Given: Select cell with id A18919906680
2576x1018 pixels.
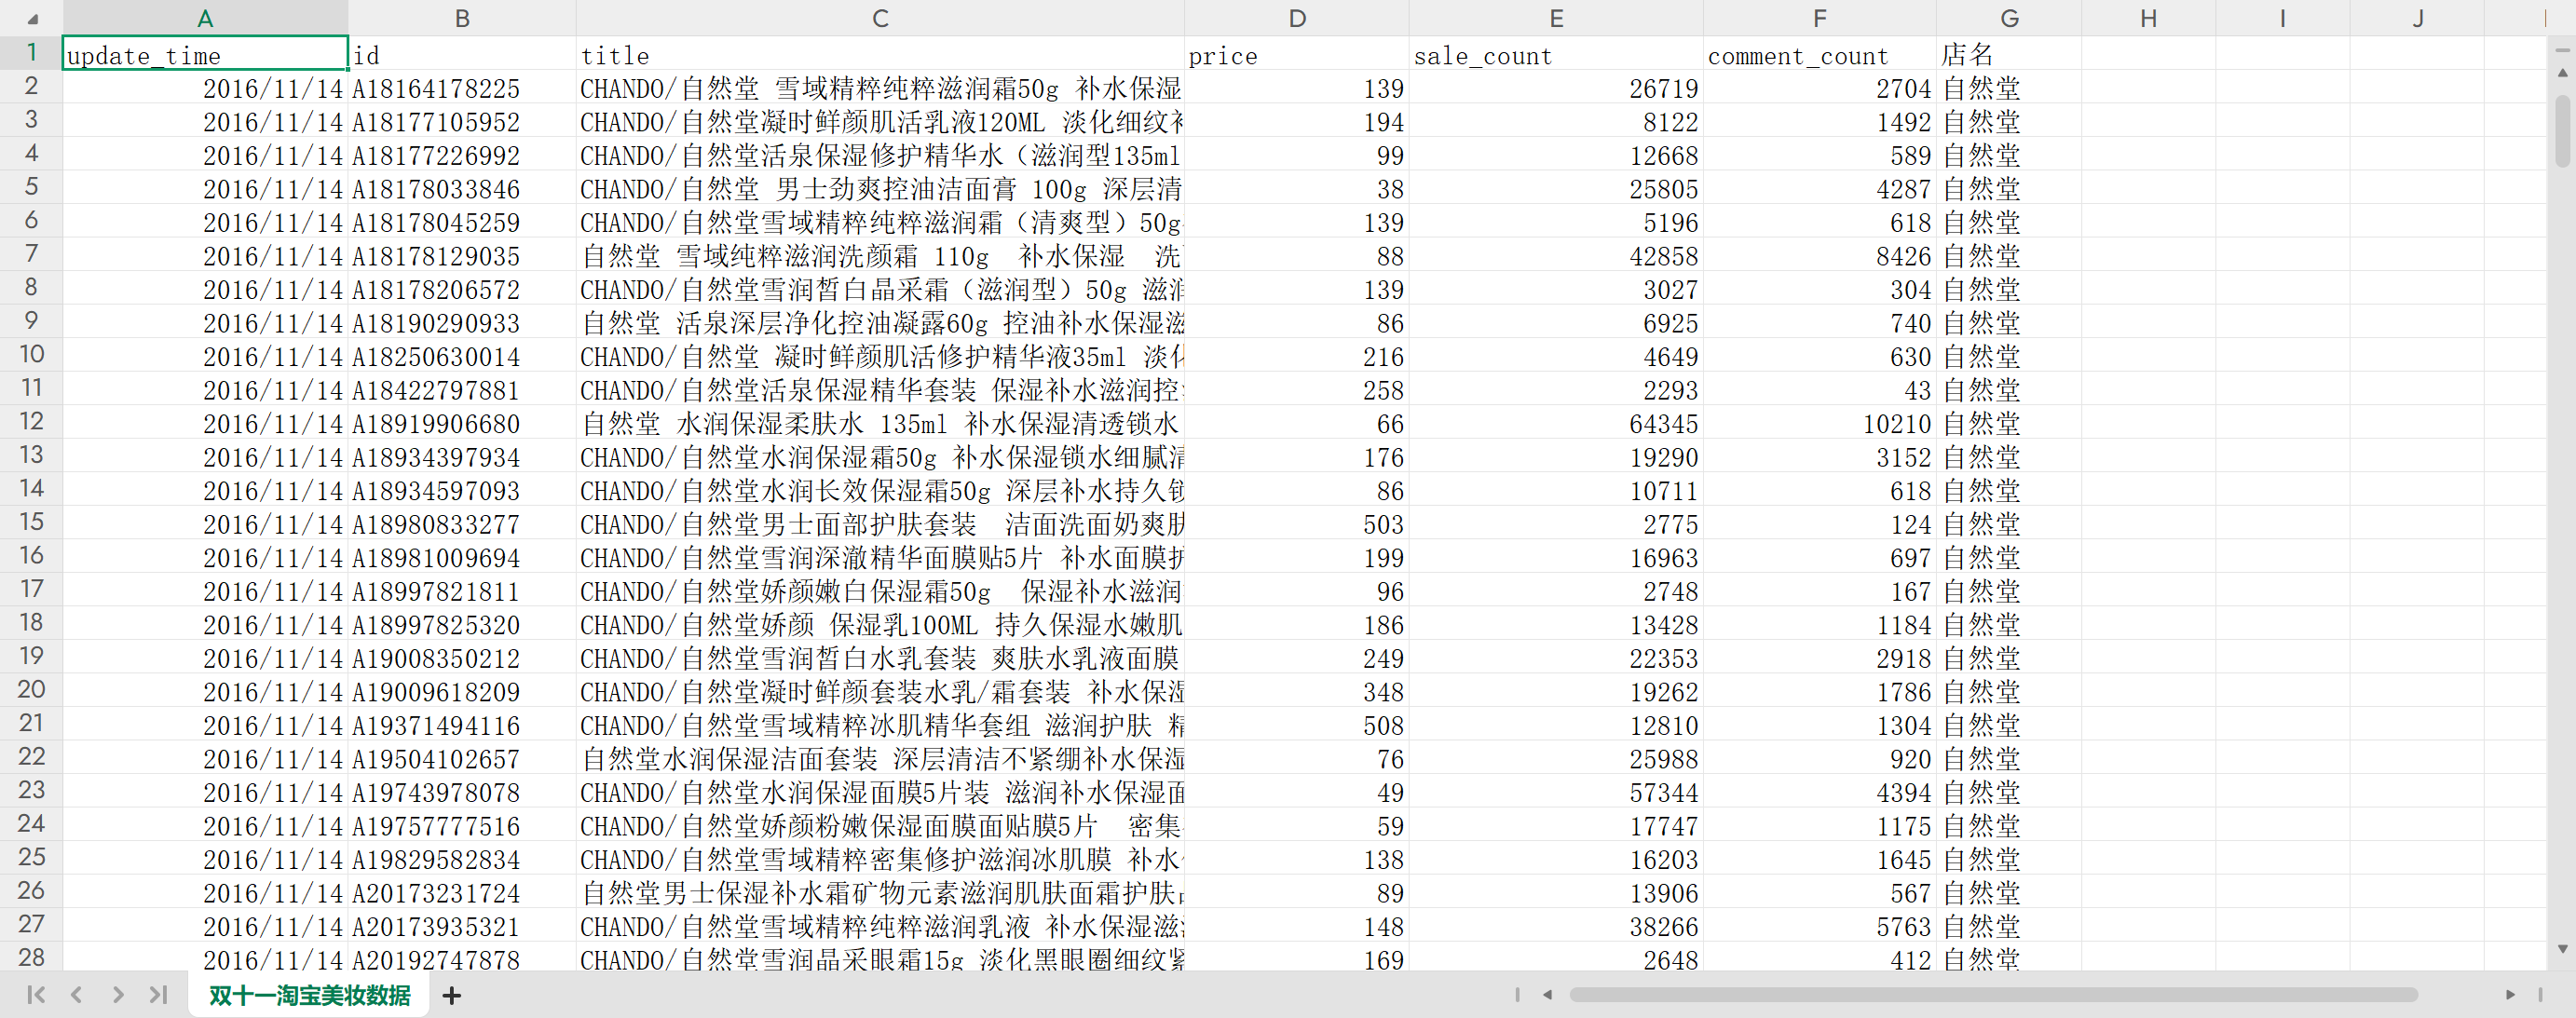Looking at the screenshot, I should coord(462,423).
